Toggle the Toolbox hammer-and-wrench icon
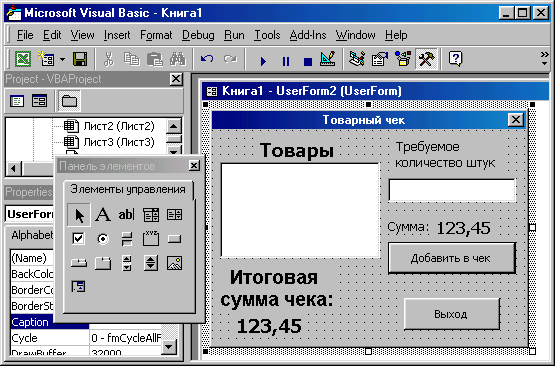 [x=426, y=59]
